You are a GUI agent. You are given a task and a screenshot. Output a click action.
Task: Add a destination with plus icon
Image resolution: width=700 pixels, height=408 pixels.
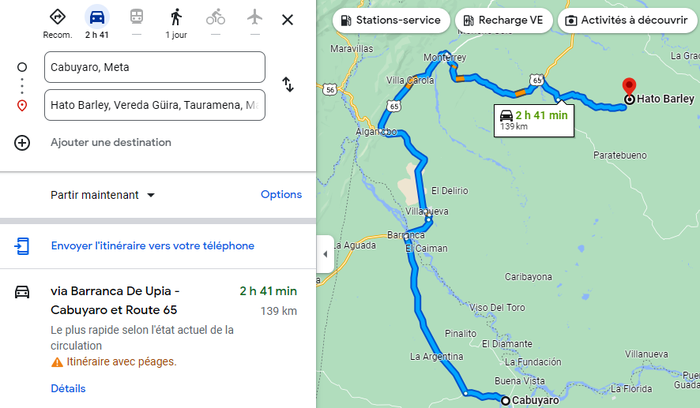pyautogui.click(x=22, y=142)
